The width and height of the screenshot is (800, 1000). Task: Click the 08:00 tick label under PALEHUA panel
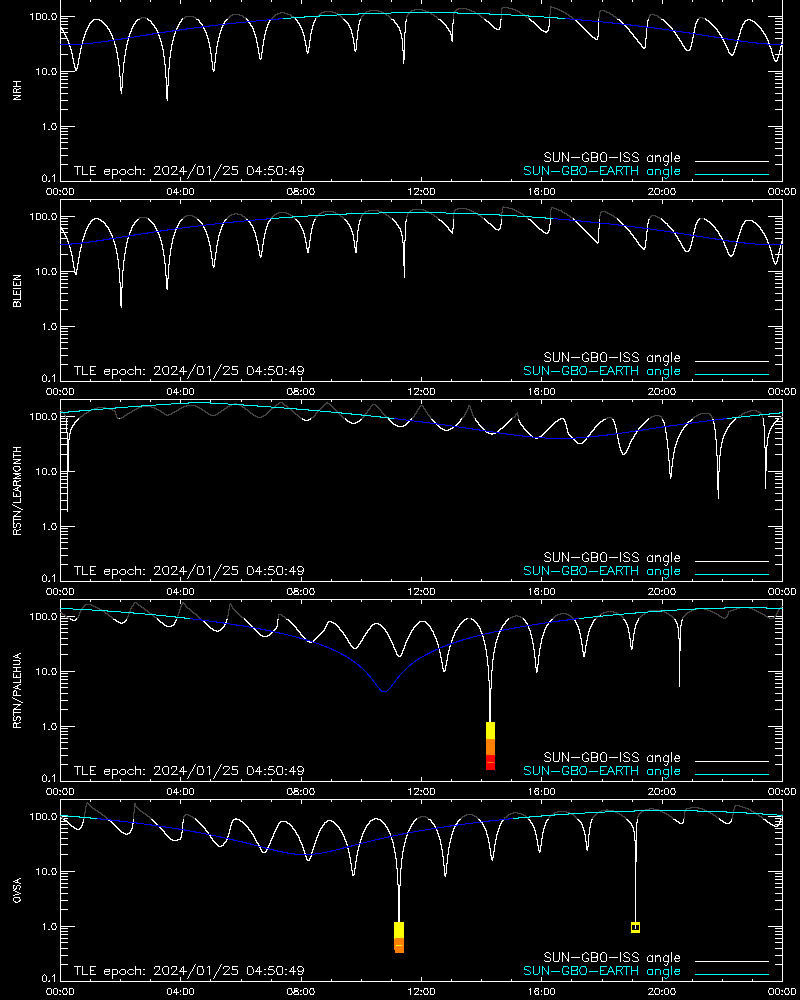click(x=300, y=791)
